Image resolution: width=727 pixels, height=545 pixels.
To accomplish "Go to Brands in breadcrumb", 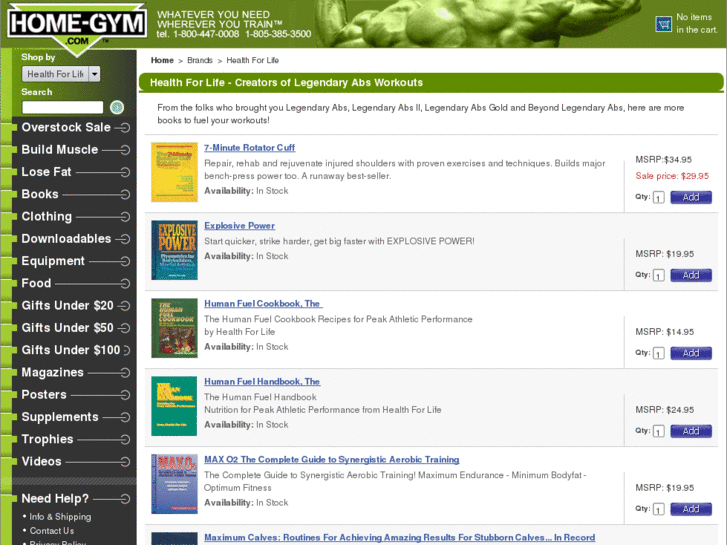I will coord(200,60).
